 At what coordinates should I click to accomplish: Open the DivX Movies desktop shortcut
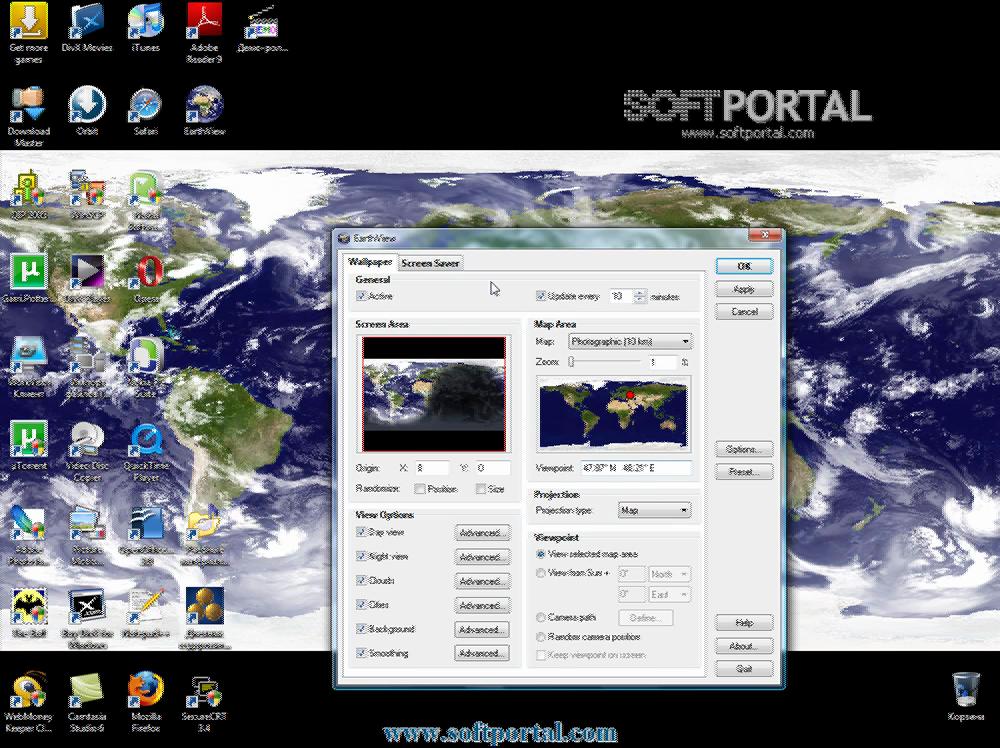click(87, 28)
